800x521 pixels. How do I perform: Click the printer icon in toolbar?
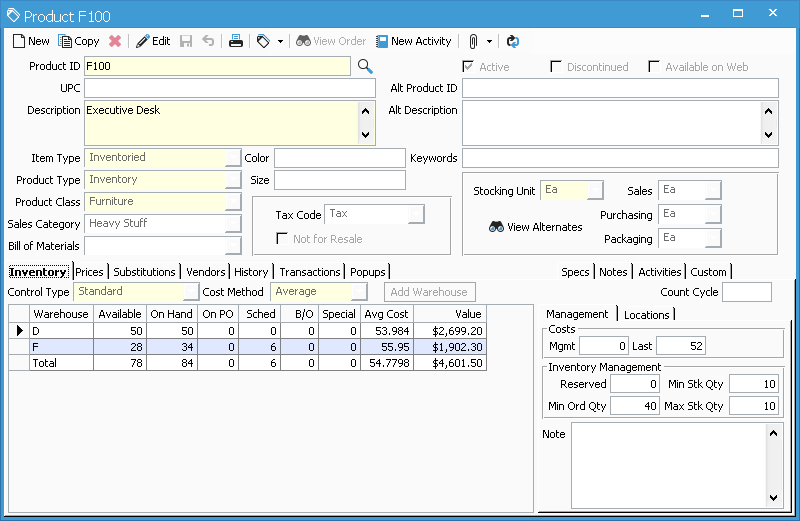point(236,41)
